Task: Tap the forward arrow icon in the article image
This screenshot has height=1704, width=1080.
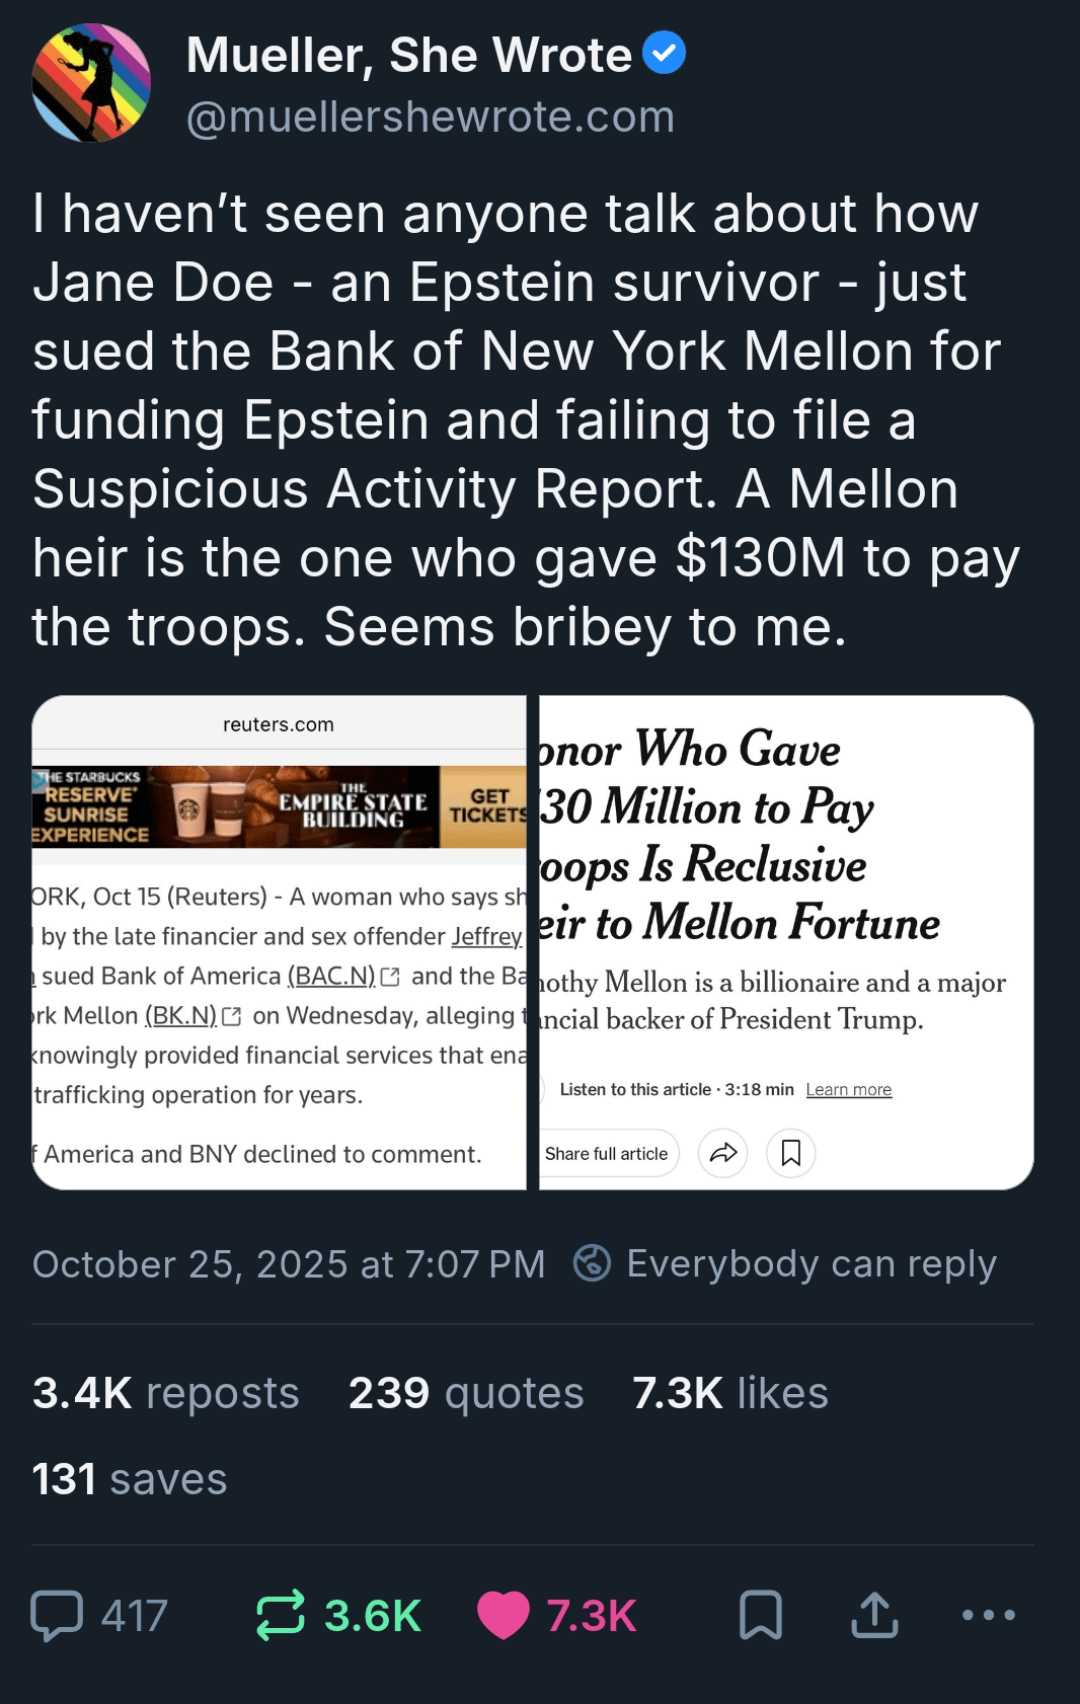Action: click(x=723, y=1153)
